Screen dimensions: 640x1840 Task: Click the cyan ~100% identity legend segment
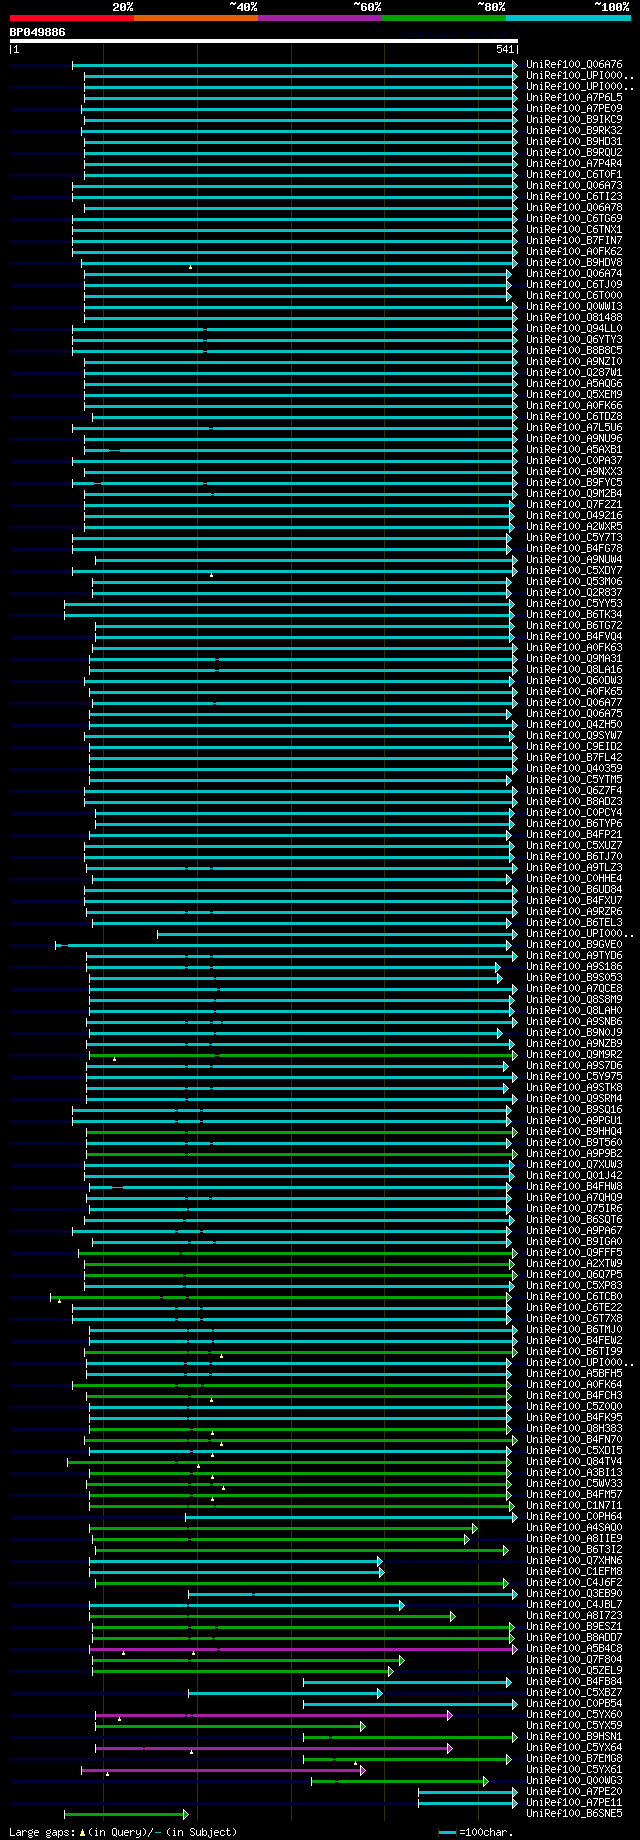tap(568, 17)
